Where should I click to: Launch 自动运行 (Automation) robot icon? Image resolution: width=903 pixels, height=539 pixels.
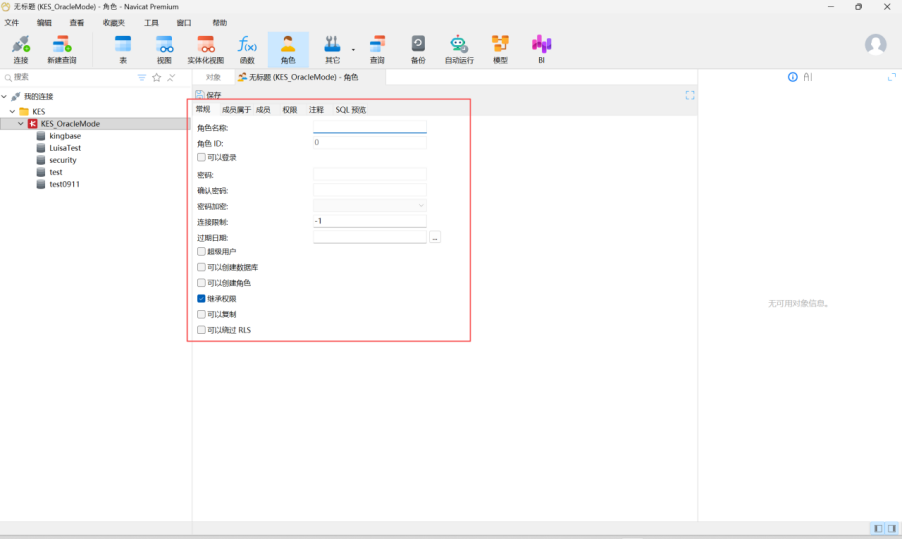(x=459, y=48)
